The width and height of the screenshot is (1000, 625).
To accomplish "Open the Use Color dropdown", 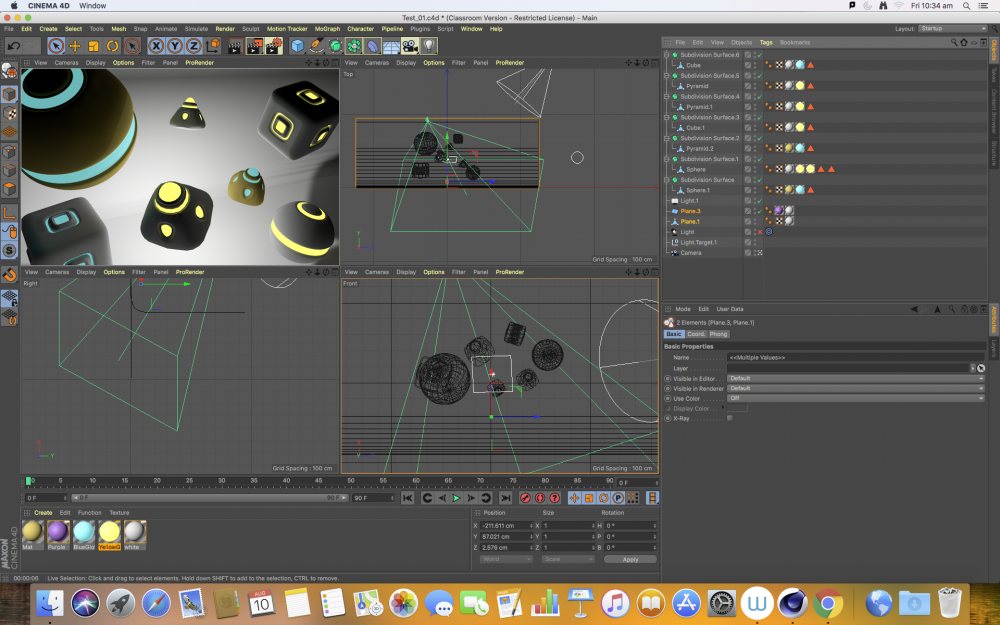I will pos(850,398).
